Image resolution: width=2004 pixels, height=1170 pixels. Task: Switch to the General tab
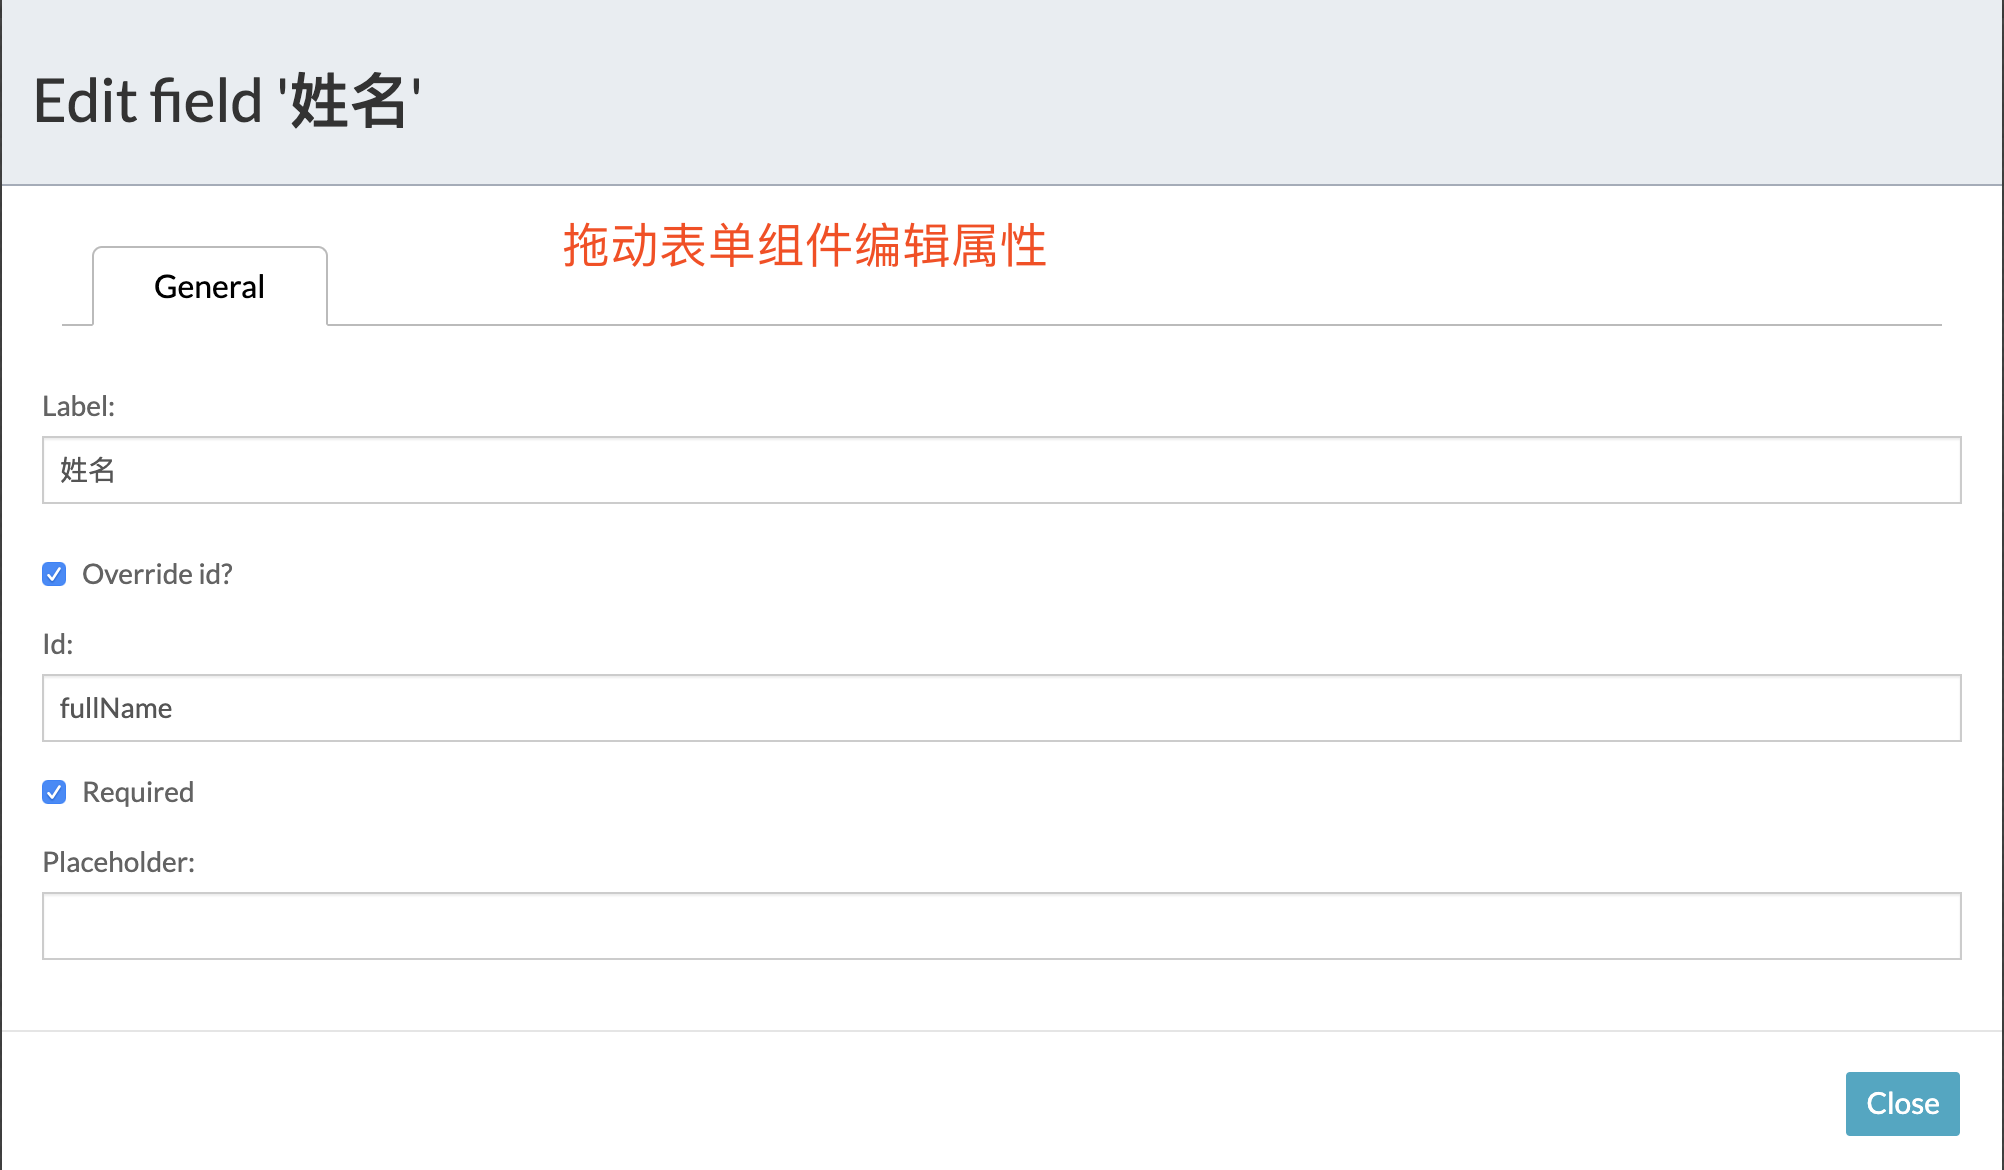(209, 287)
